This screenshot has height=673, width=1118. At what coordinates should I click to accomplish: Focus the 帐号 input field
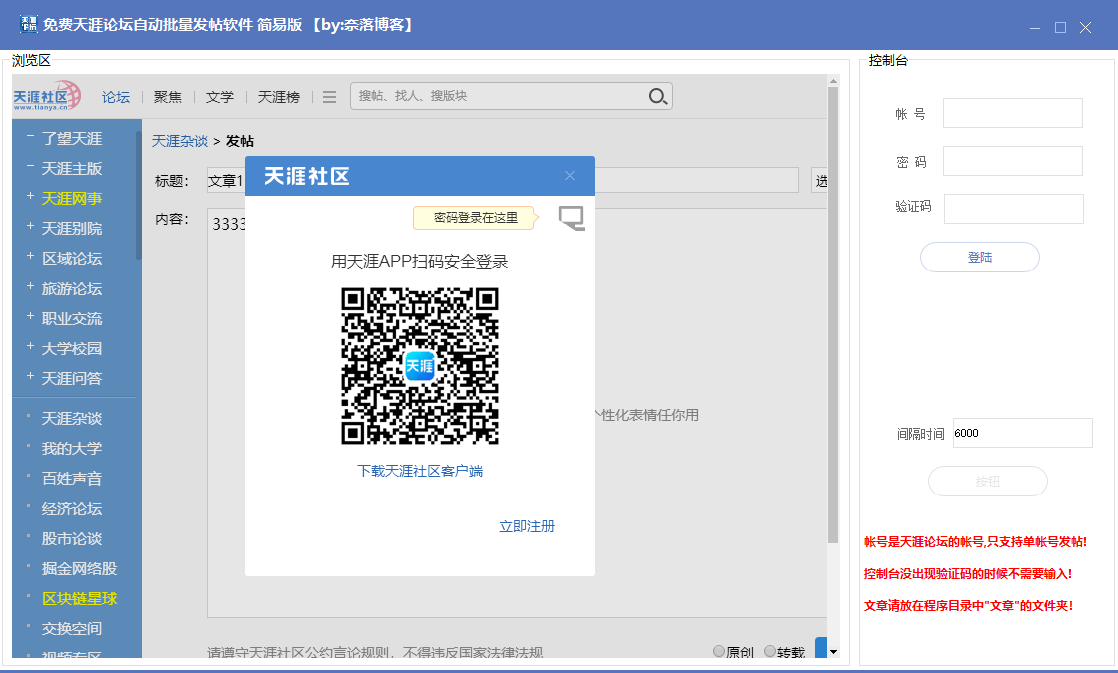click(x=1012, y=113)
